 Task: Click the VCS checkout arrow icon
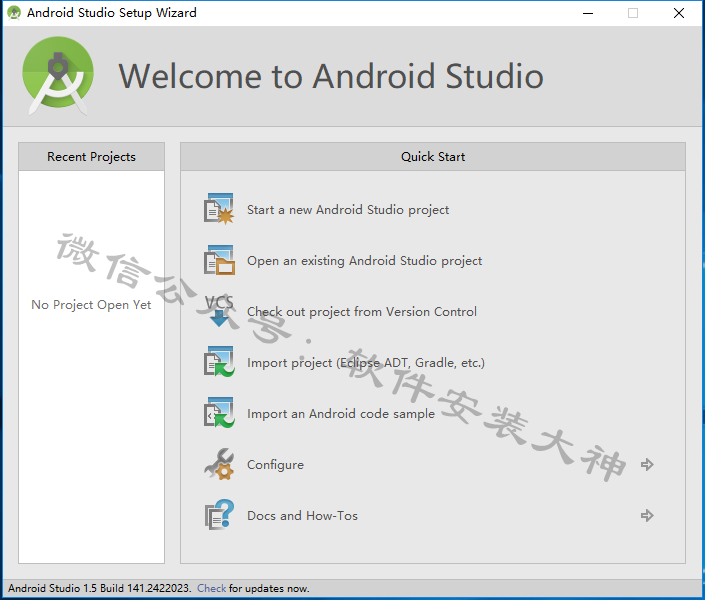point(219,311)
